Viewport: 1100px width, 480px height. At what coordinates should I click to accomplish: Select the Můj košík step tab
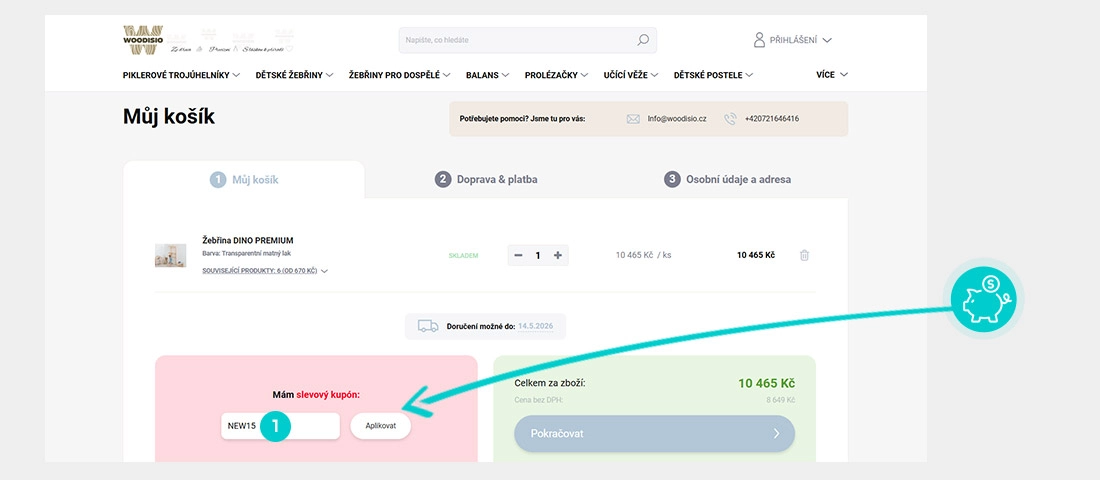(x=244, y=180)
